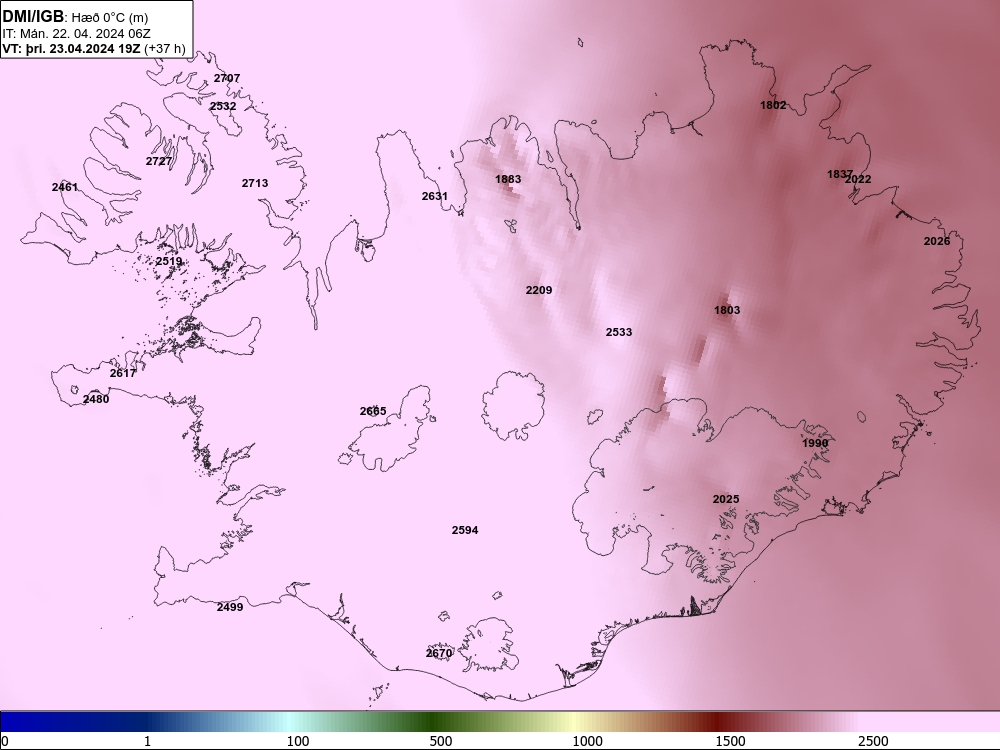This screenshot has width=1000, height=750.
Task: Click the legend label 1000
Action: click(587, 742)
